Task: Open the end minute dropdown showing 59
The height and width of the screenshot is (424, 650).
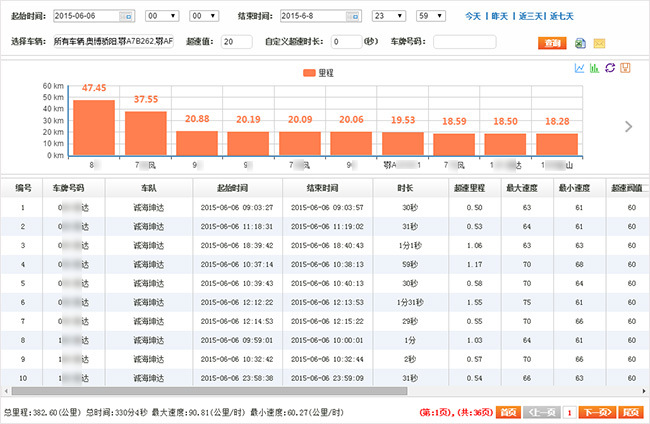Action: [431, 16]
